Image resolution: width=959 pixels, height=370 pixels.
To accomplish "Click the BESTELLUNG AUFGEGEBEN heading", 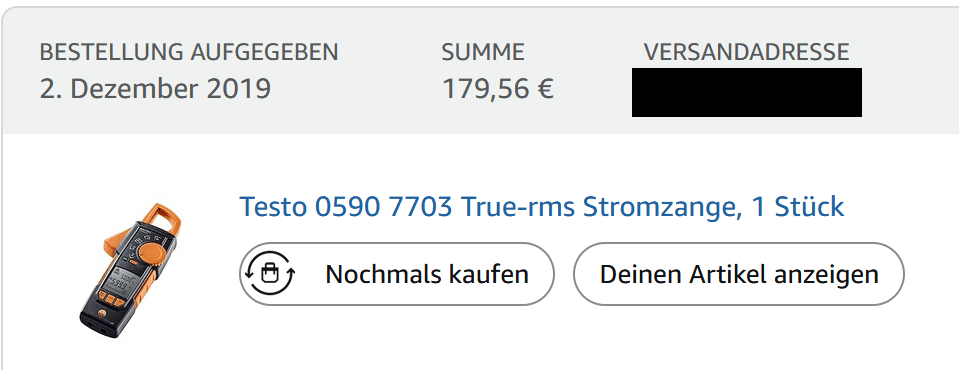I will (189, 52).
